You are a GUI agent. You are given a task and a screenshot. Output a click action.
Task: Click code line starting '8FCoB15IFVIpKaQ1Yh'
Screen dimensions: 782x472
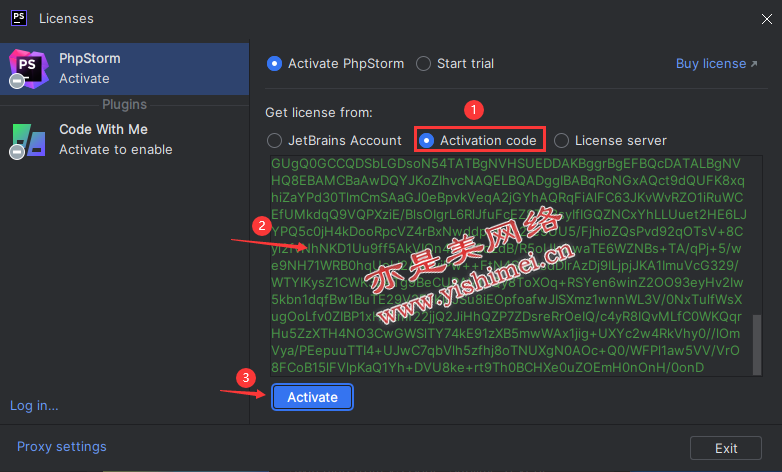487,368
